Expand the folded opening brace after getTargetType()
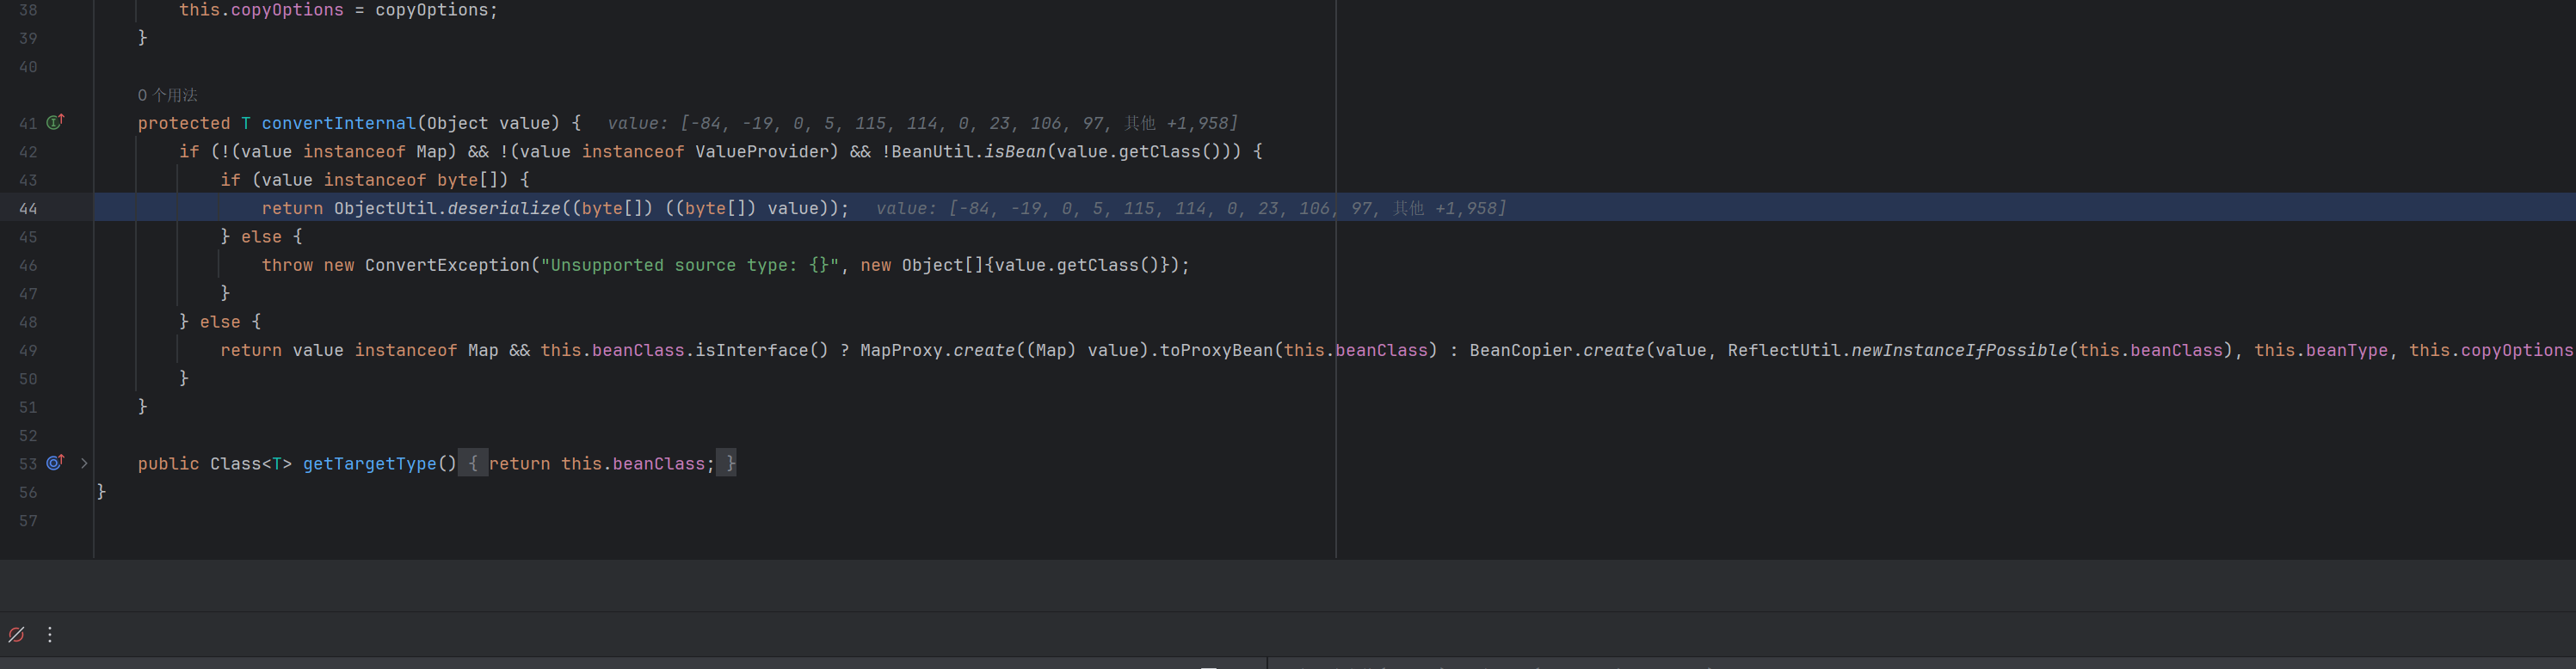The height and width of the screenshot is (669, 2576). pos(473,463)
